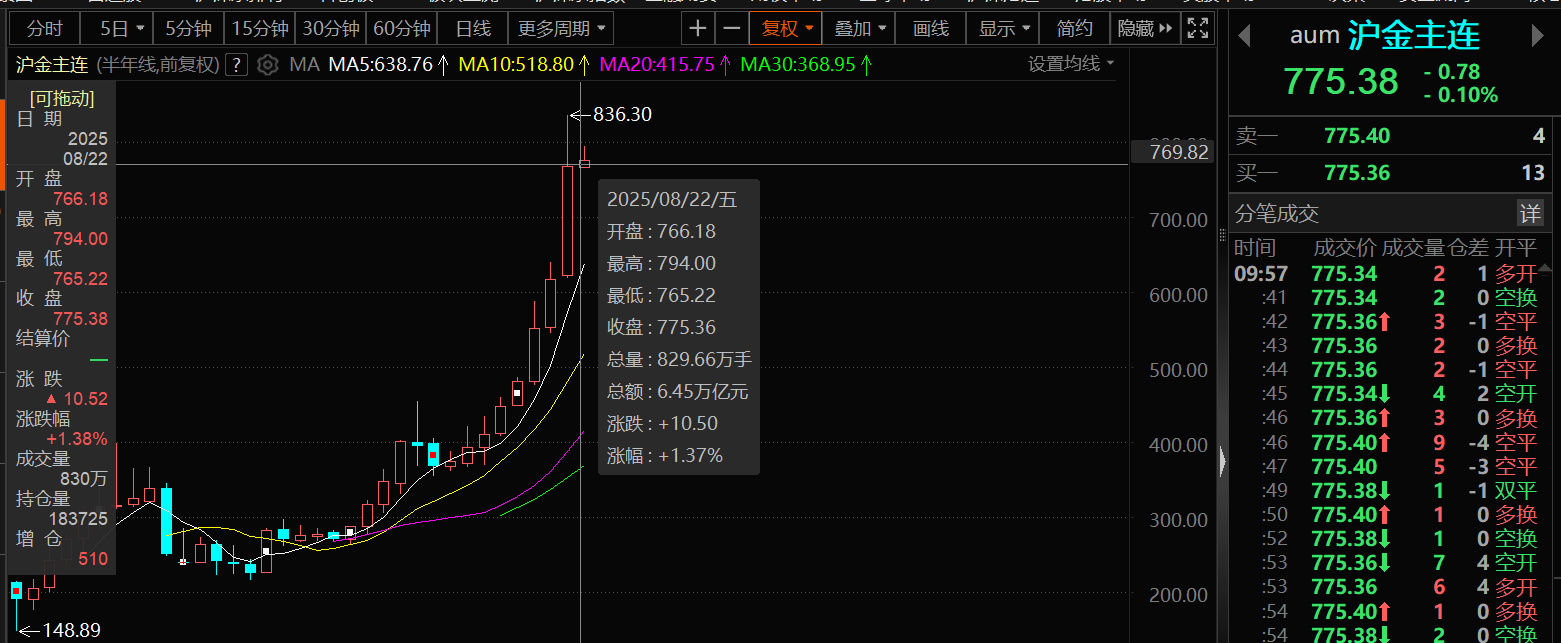Switch to the 日线 daily chart tab
Screen dimensions: 1561x643
coord(473,29)
